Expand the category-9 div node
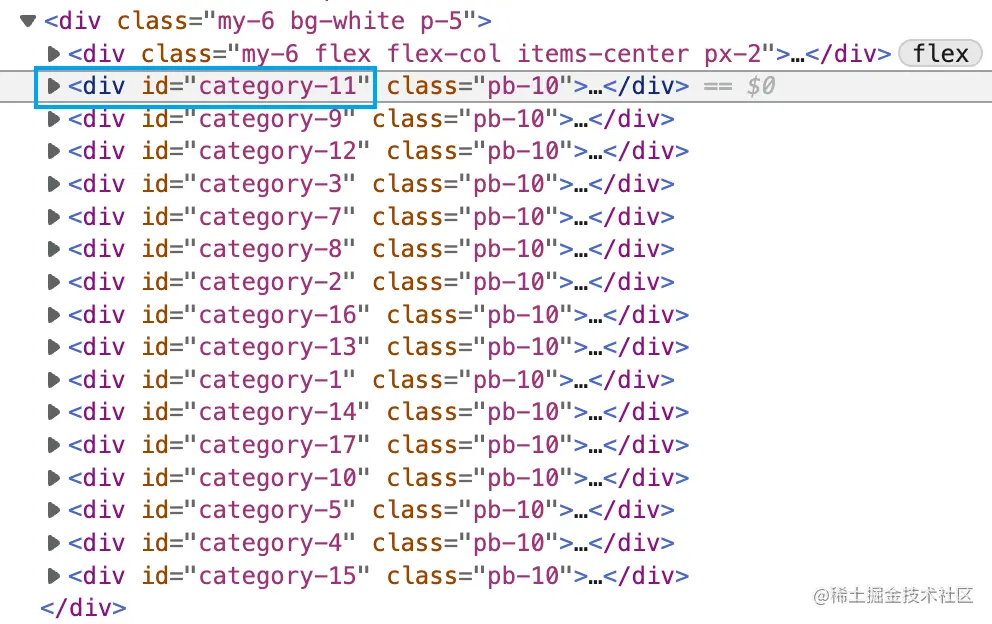 click(54, 118)
